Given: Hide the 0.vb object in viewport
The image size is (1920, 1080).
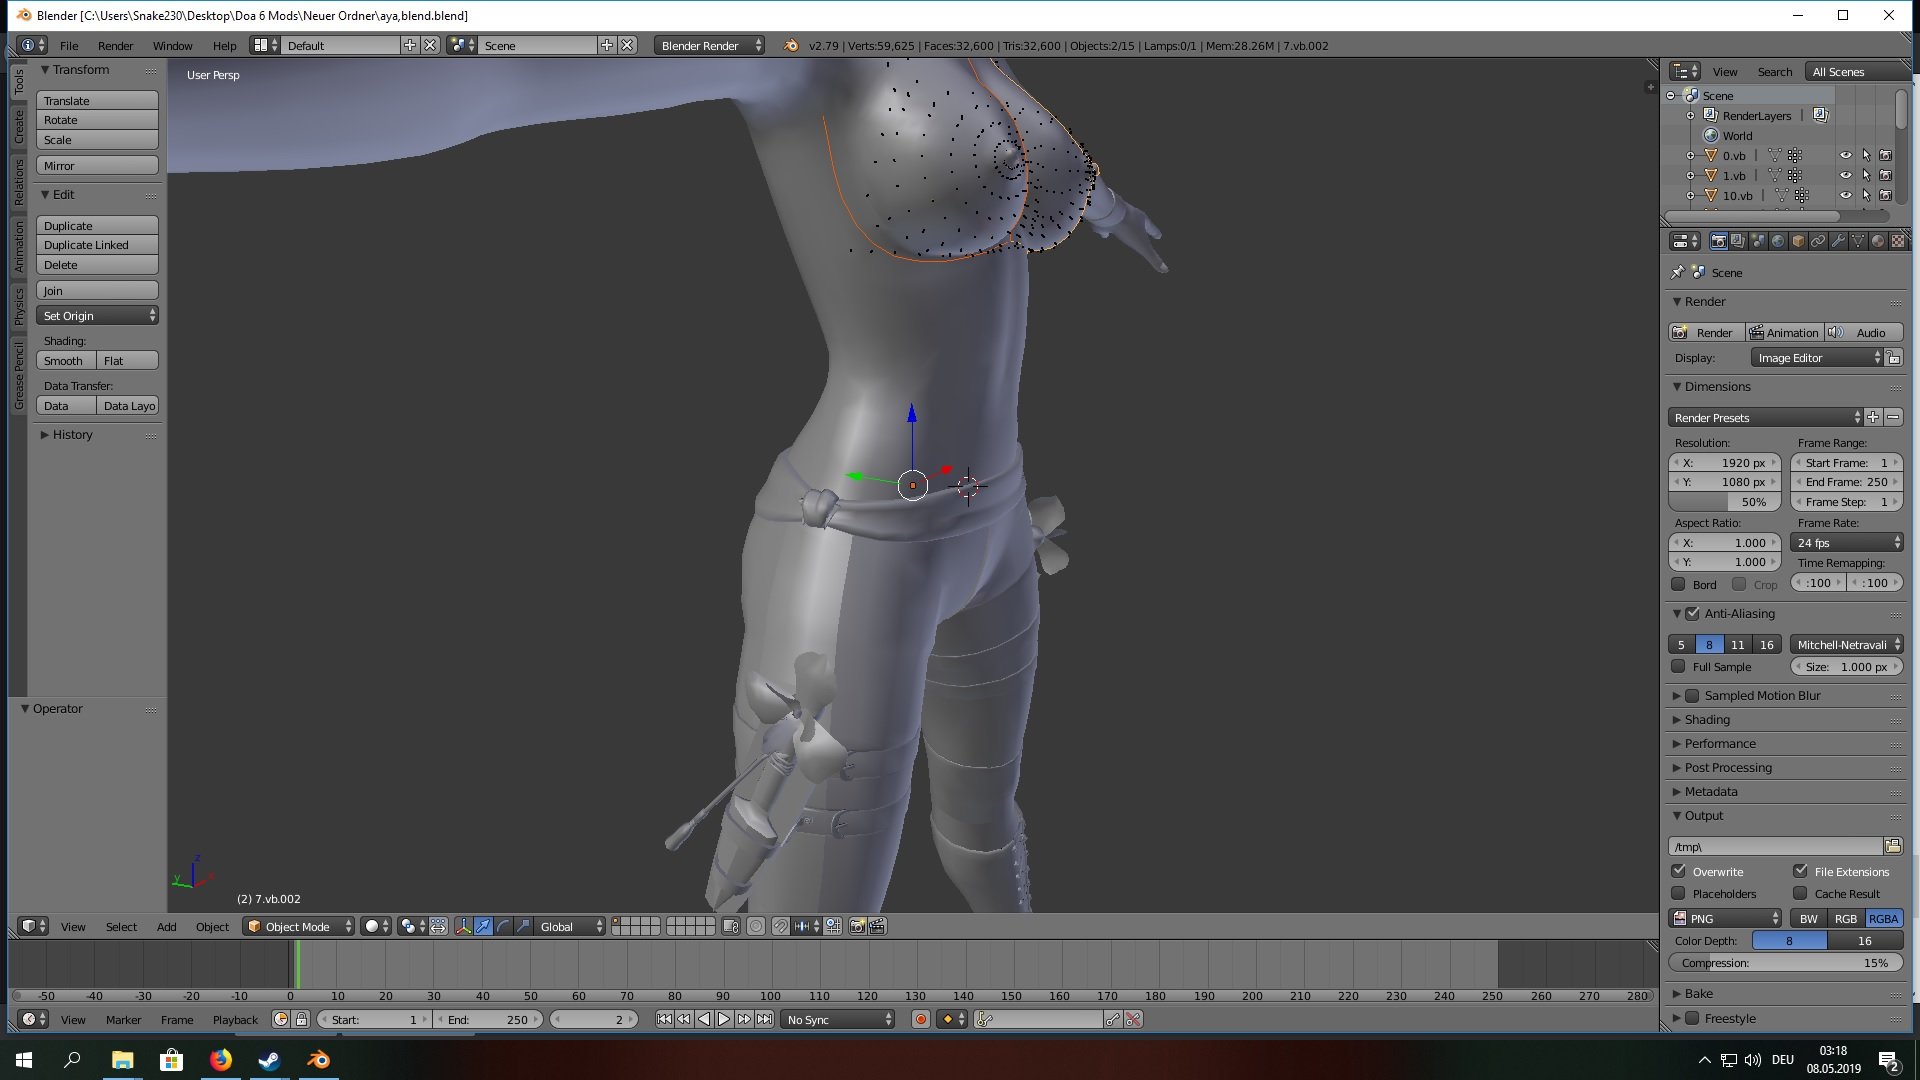Looking at the screenshot, I should pos(1846,155).
